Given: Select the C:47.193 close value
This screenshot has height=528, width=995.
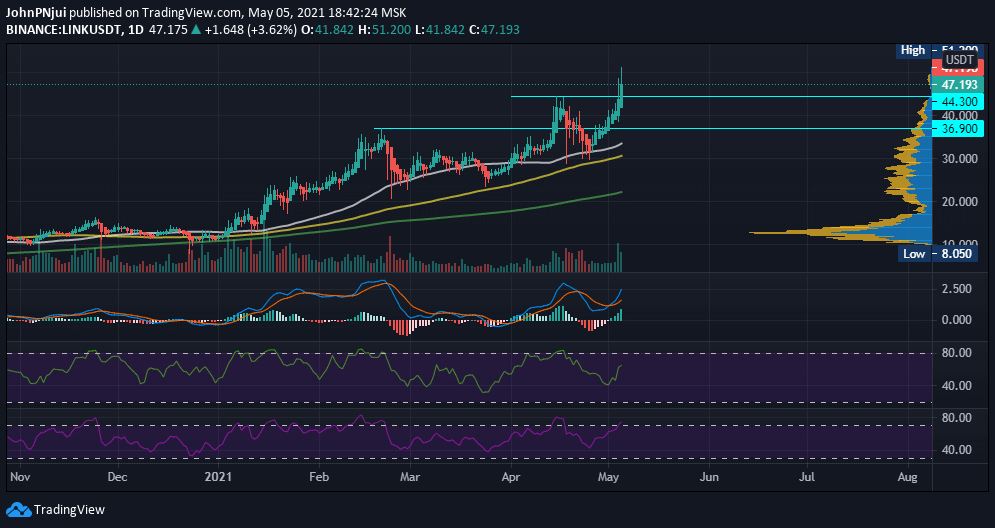Looking at the screenshot, I should 494,29.
